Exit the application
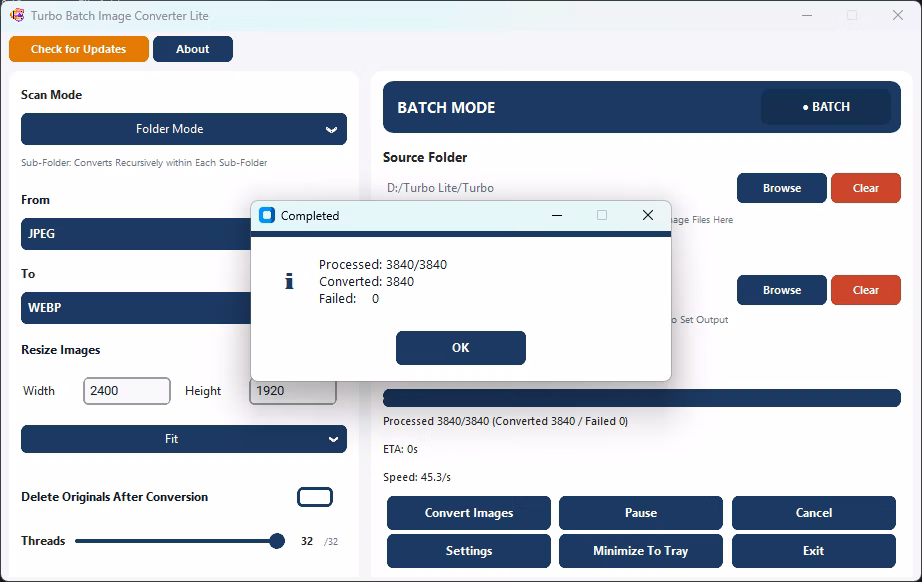922x582 pixels. click(814, 551)
